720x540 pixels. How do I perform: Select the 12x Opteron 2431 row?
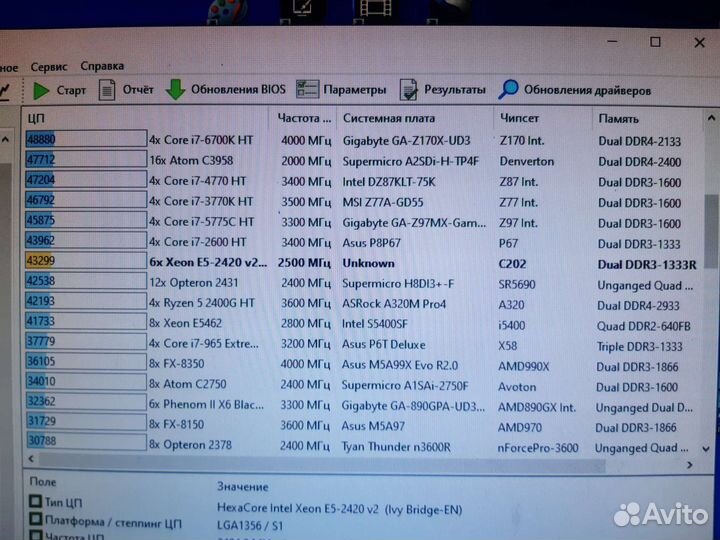tap(193, 282)
